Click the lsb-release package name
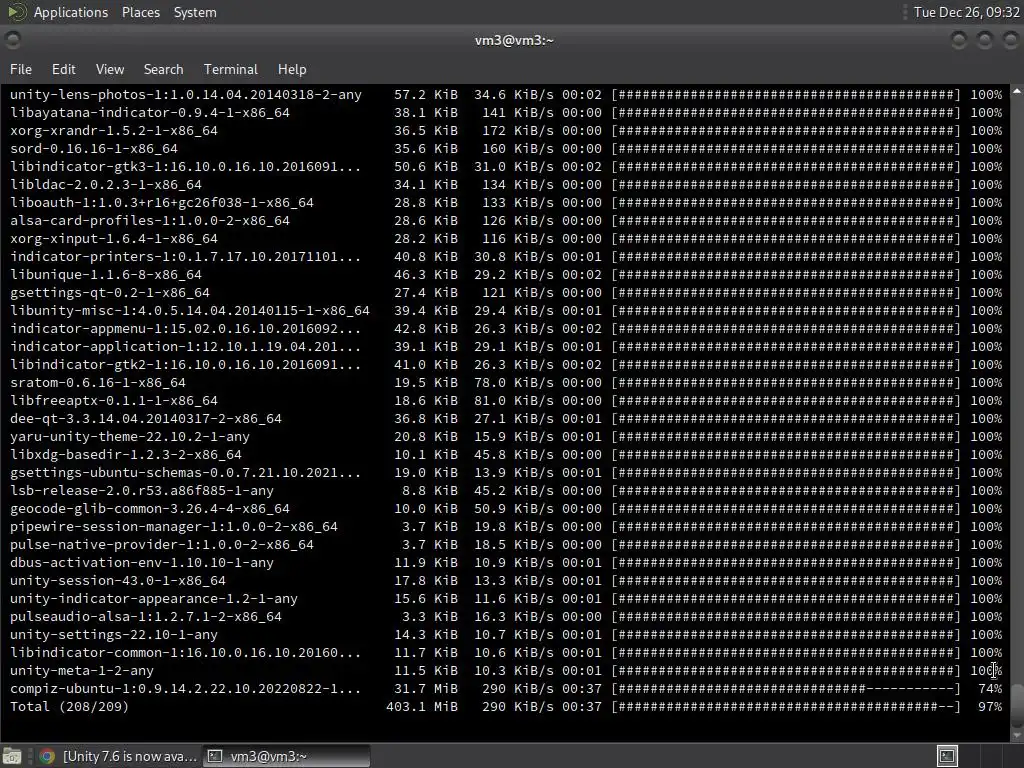The width and height of the screenshot is (1024, 768). [142, 490]
